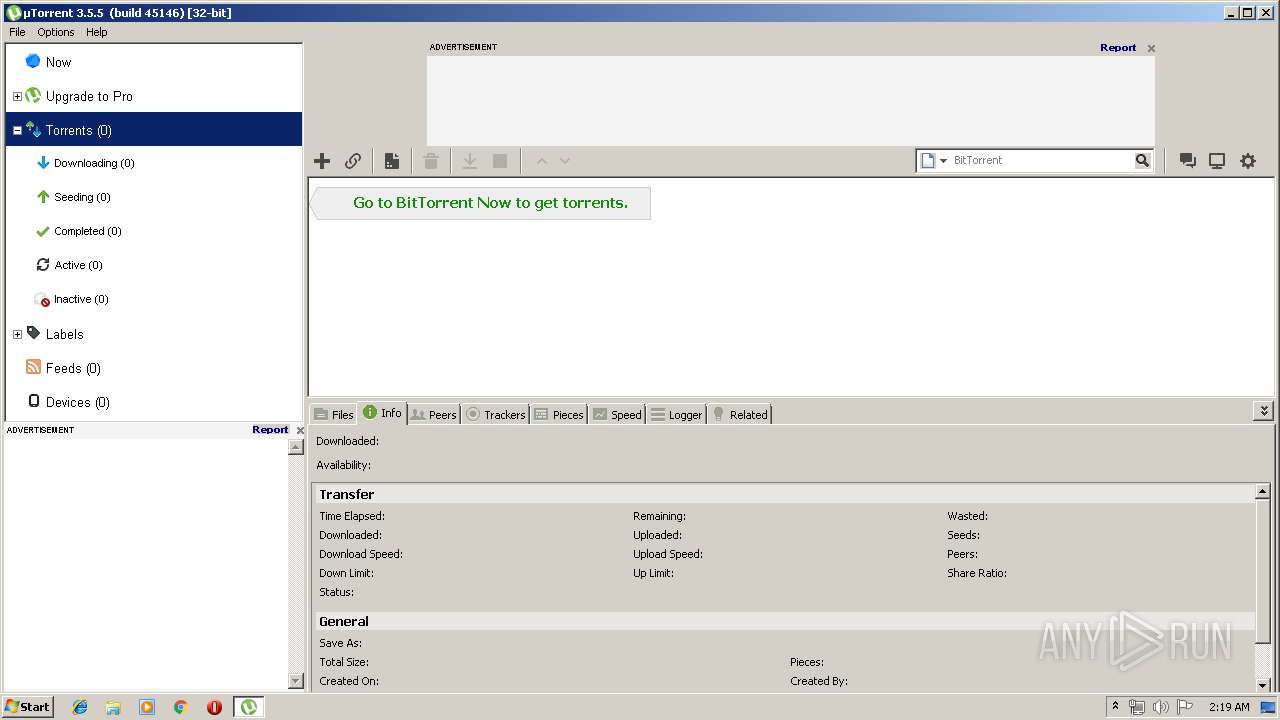Open the search provider dropdown arrow
This screenshot has height=720, width=1280.
943,161
